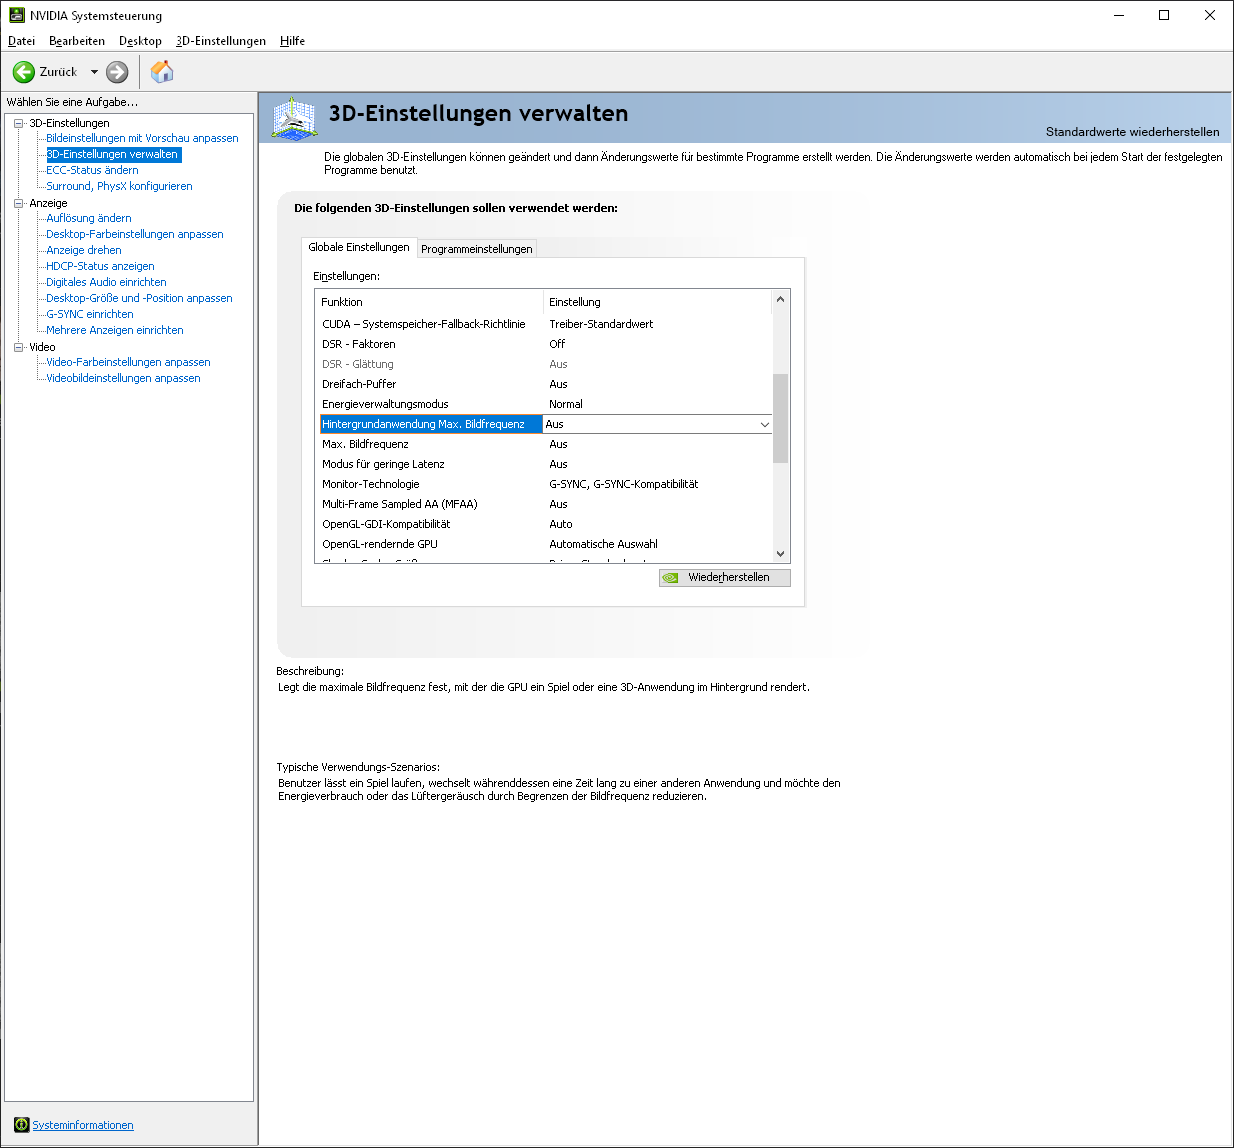Click the green Zurück back arrow icon

[24, 72]
